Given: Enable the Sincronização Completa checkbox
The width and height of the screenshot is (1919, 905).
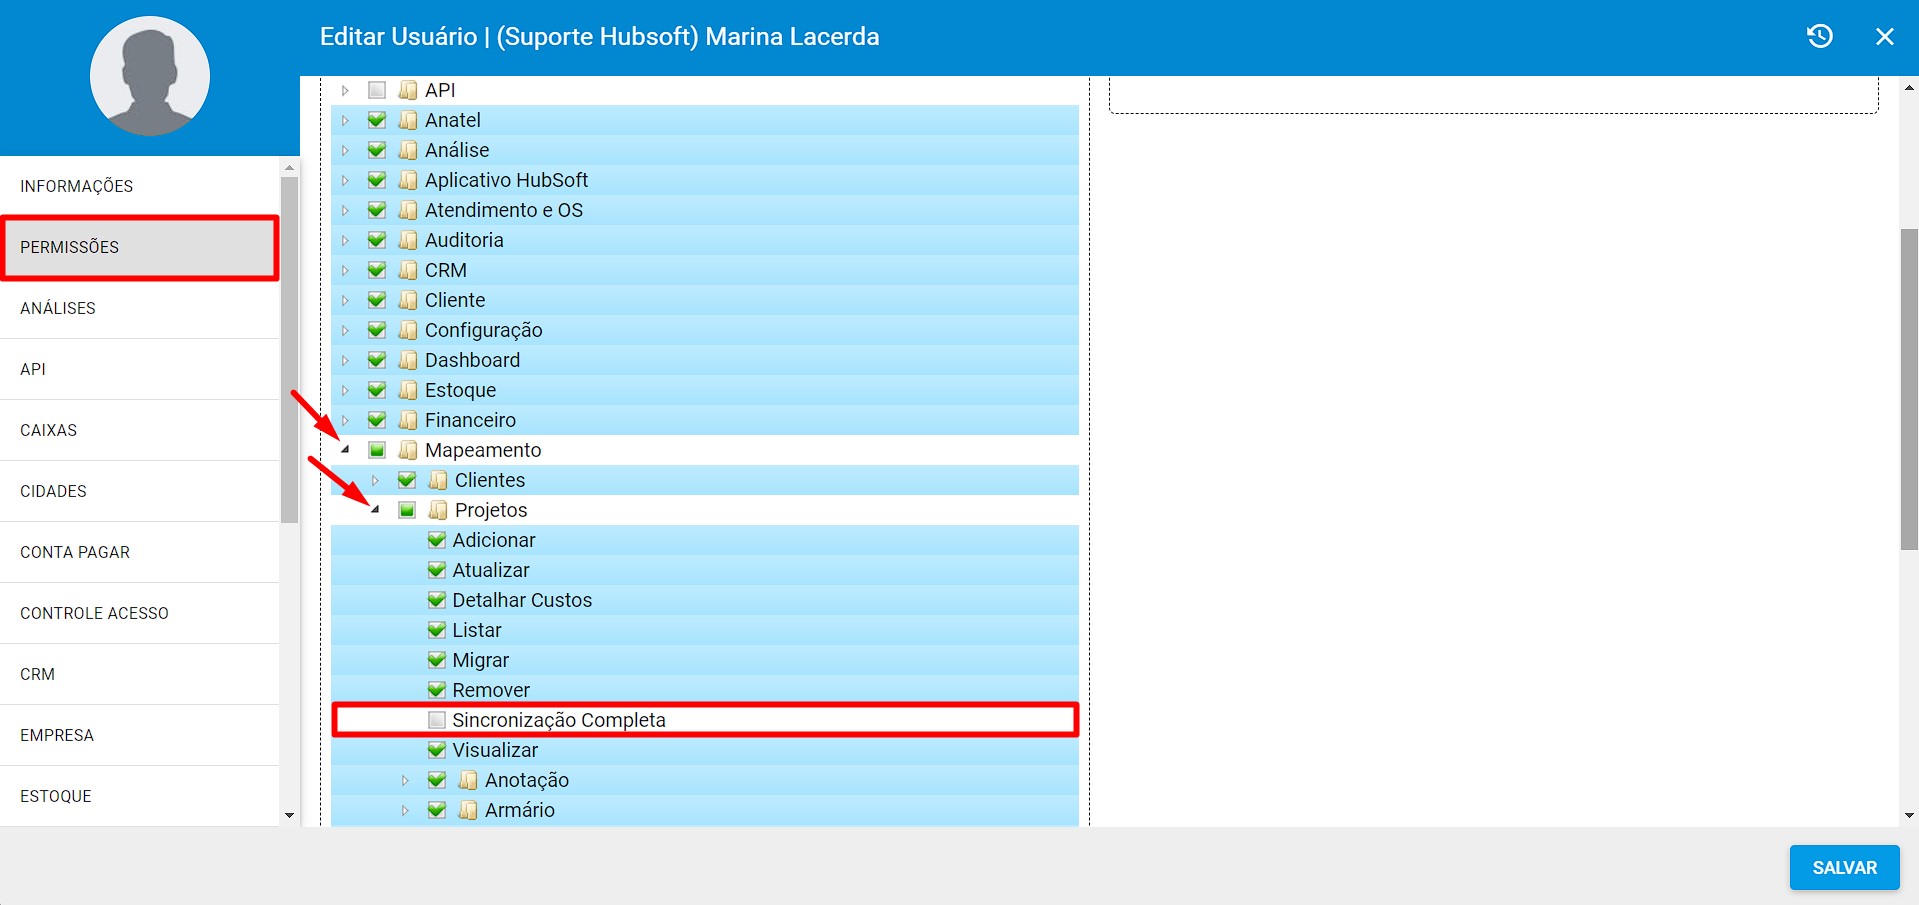Looking at the screenshot, I should click(x=437, y=720).
